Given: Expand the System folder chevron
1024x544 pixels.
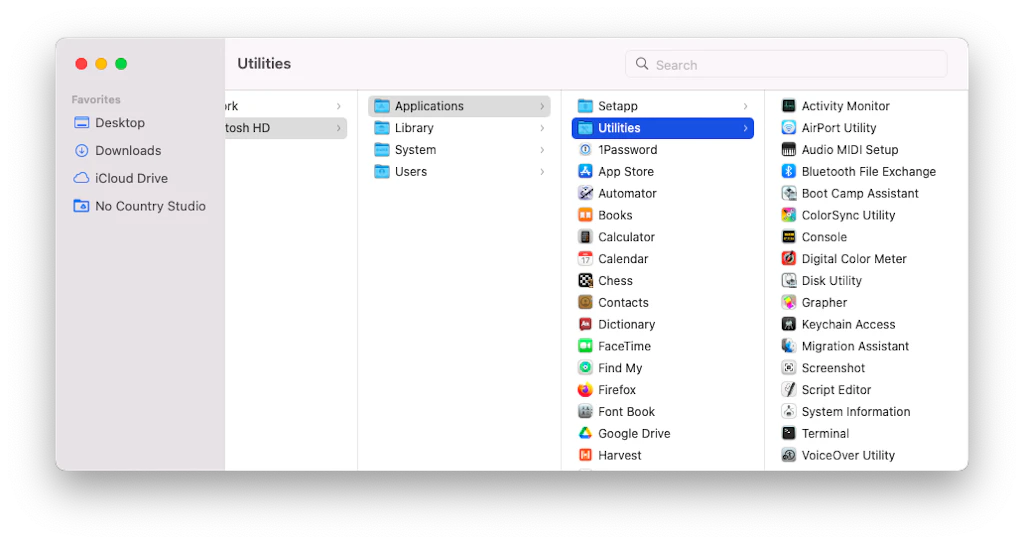Looking at the screenshot, I should (x=542, y=150).
